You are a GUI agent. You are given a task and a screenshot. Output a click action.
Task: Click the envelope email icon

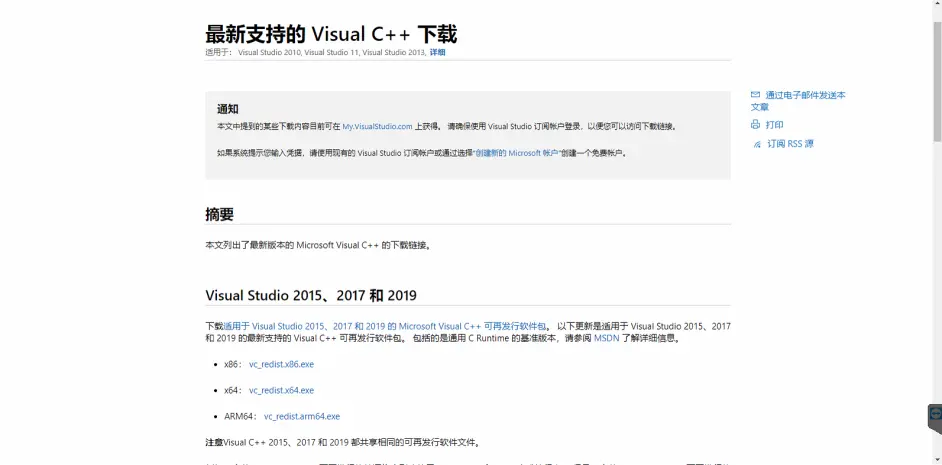click(x=755, y=95)
